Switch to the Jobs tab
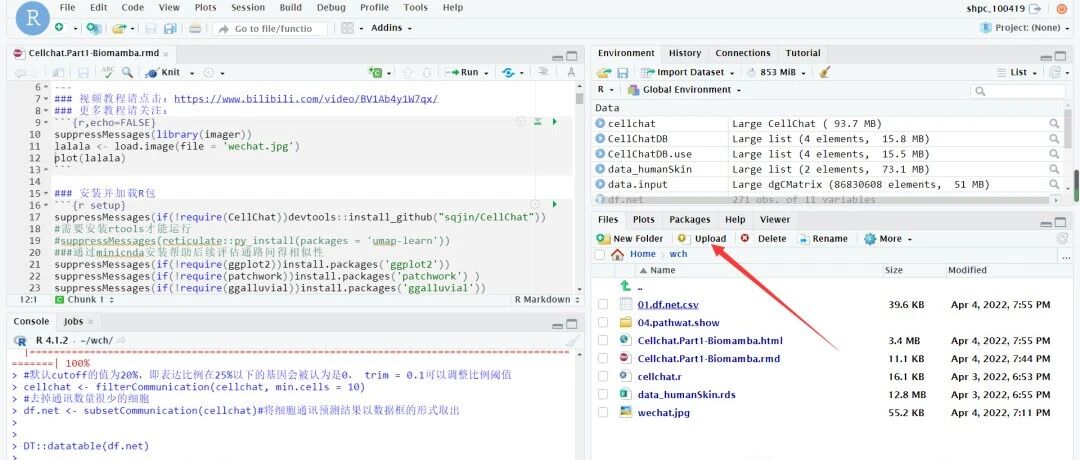Screen dimensions: 1080x460 [x=73, y=322]
